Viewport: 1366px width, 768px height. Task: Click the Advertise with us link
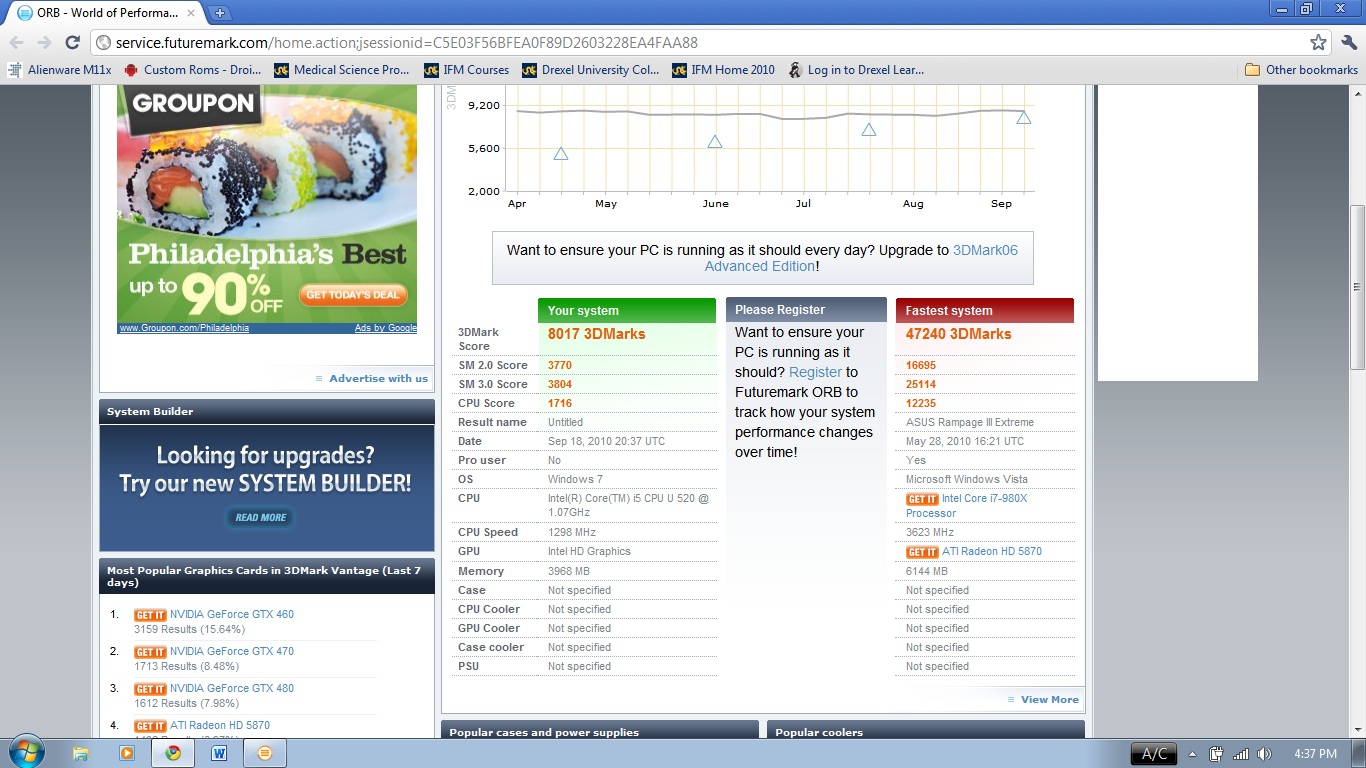(x=378, y=378)
